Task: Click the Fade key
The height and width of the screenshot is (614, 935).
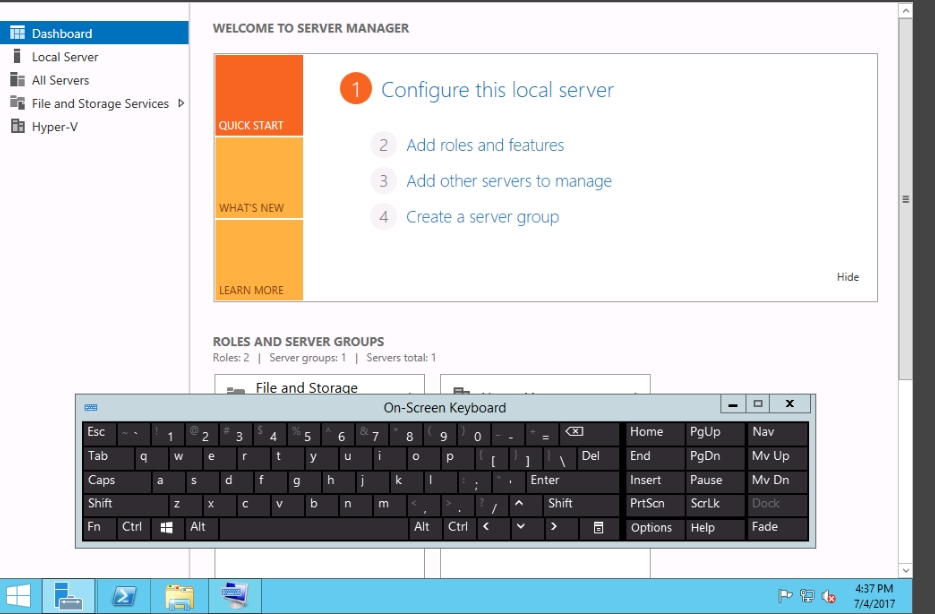Action: point(778,528)
